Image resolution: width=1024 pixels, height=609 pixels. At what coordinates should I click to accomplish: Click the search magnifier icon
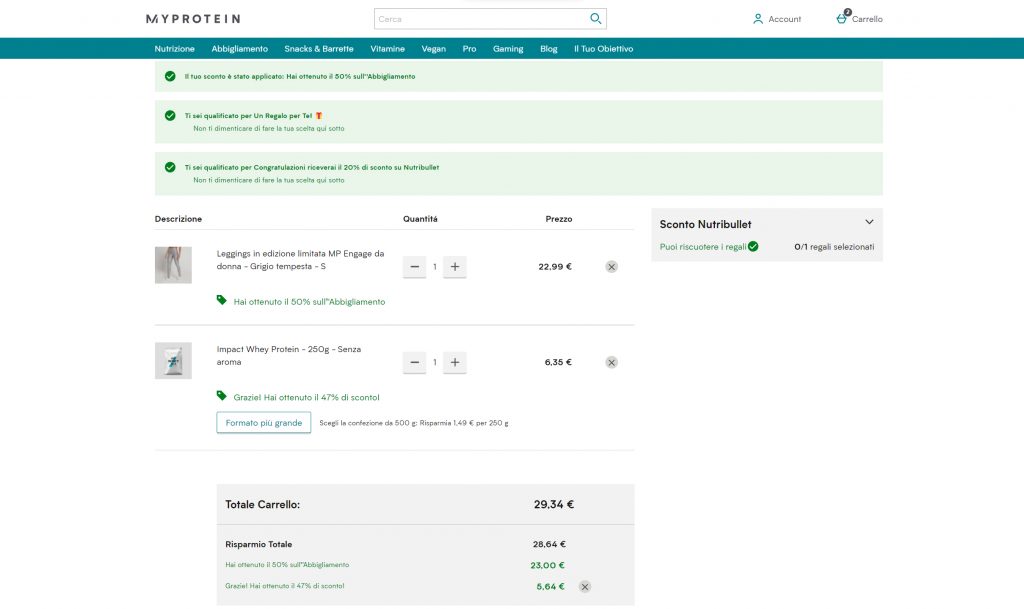(596, 19)
